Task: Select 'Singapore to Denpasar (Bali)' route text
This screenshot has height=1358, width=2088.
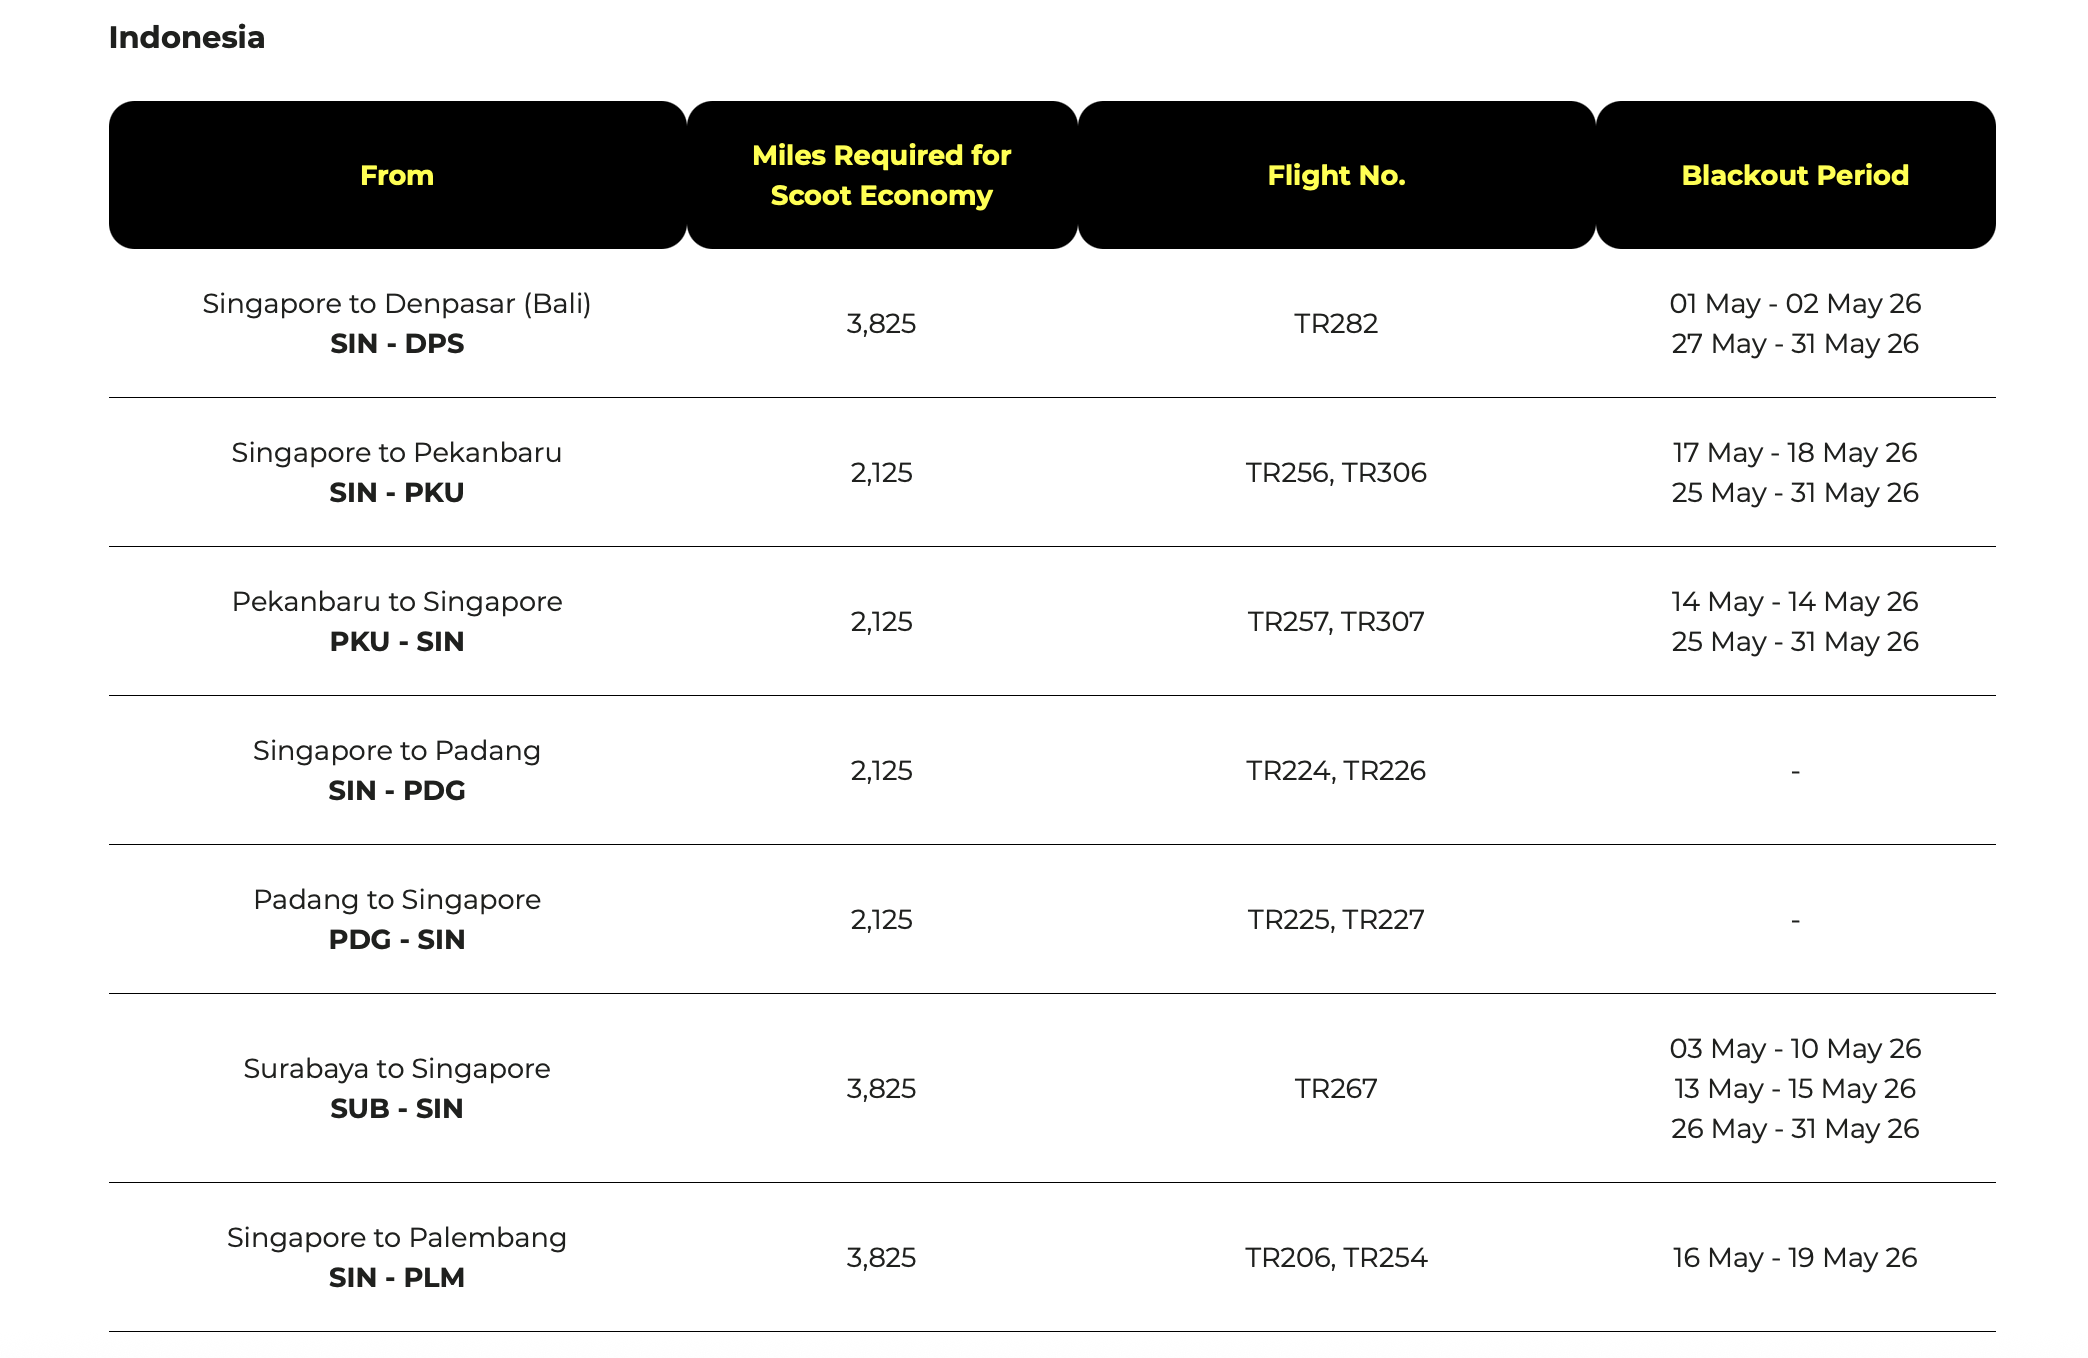Action: pos(397,303)
